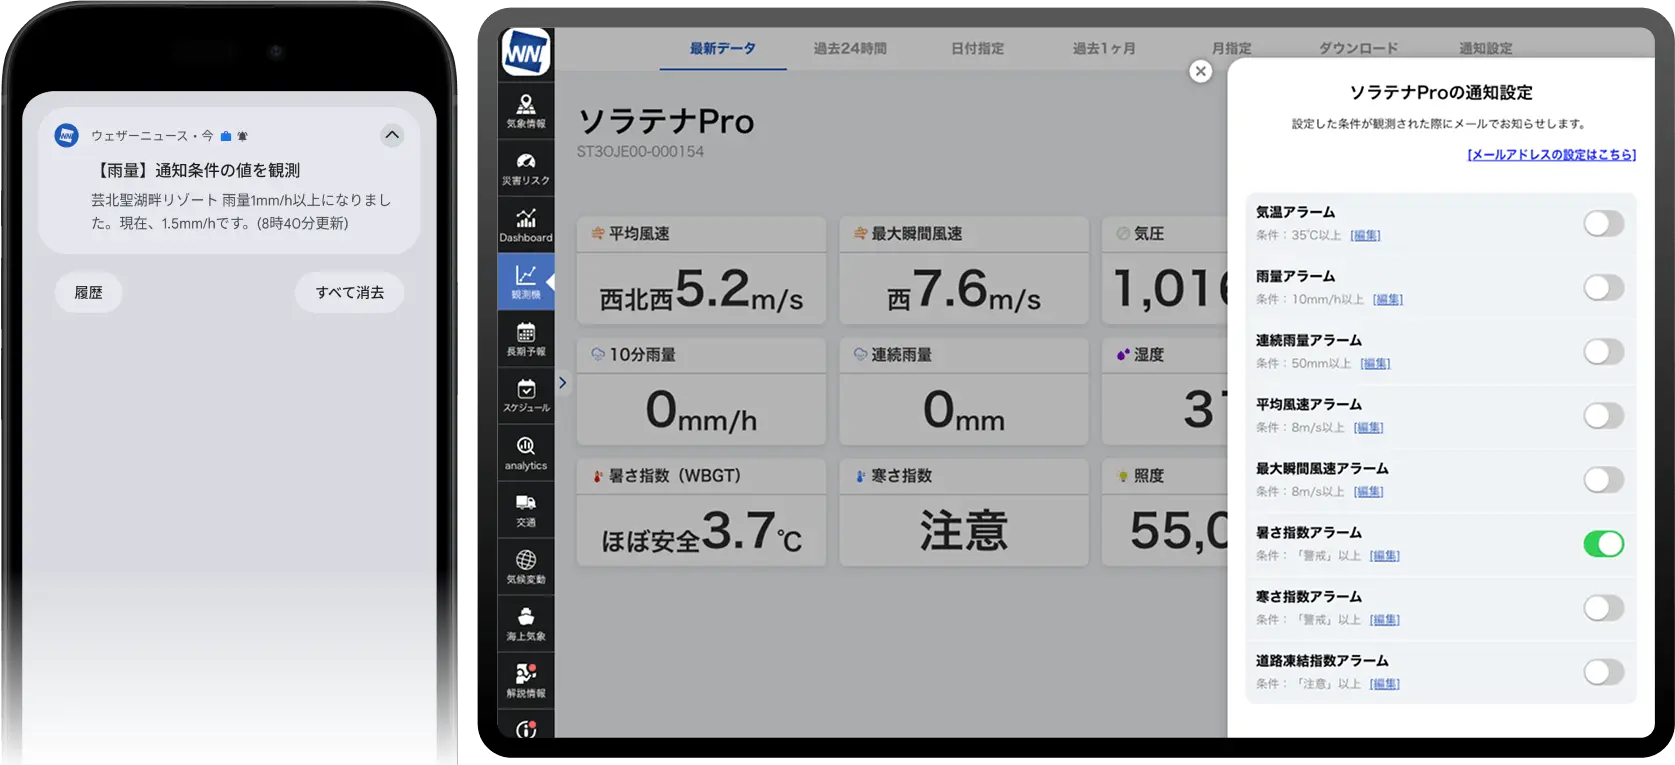Viewport: 1675px width, 765px height.
Task: Switch to the ダウンロード tab
Action: tap(1358, 48)
